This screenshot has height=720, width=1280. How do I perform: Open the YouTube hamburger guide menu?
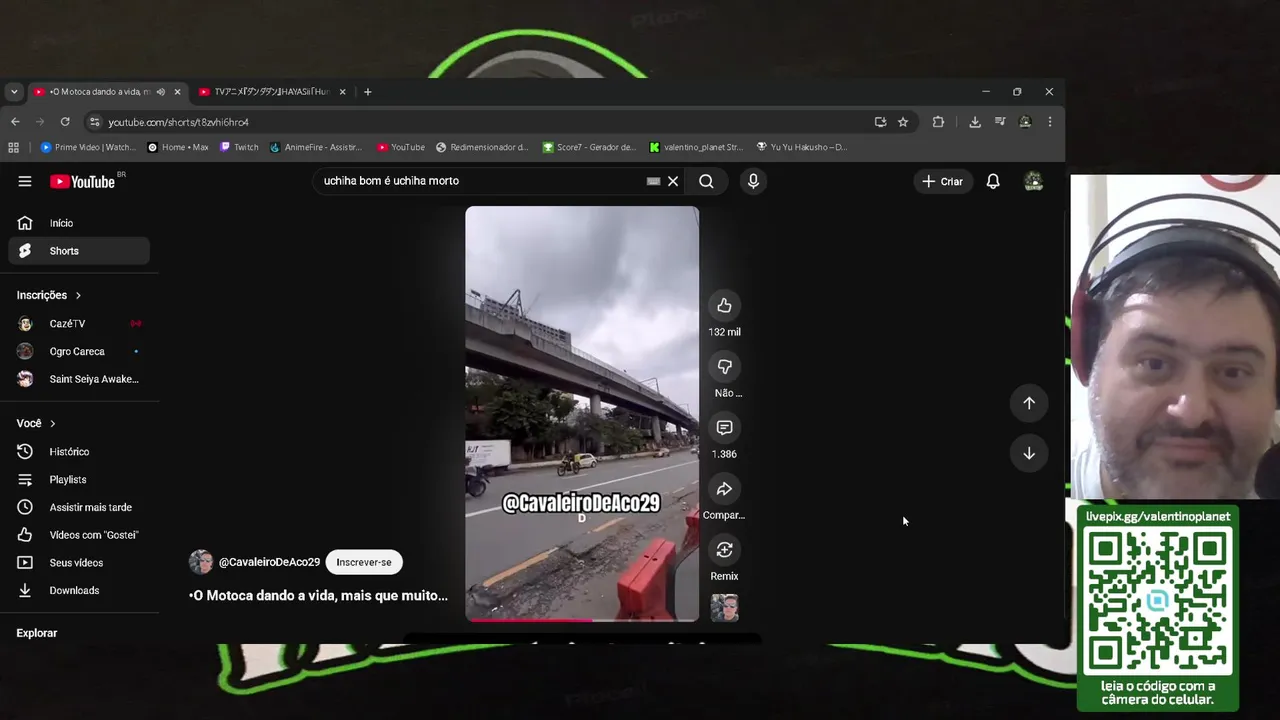click(x=25, y=181)
